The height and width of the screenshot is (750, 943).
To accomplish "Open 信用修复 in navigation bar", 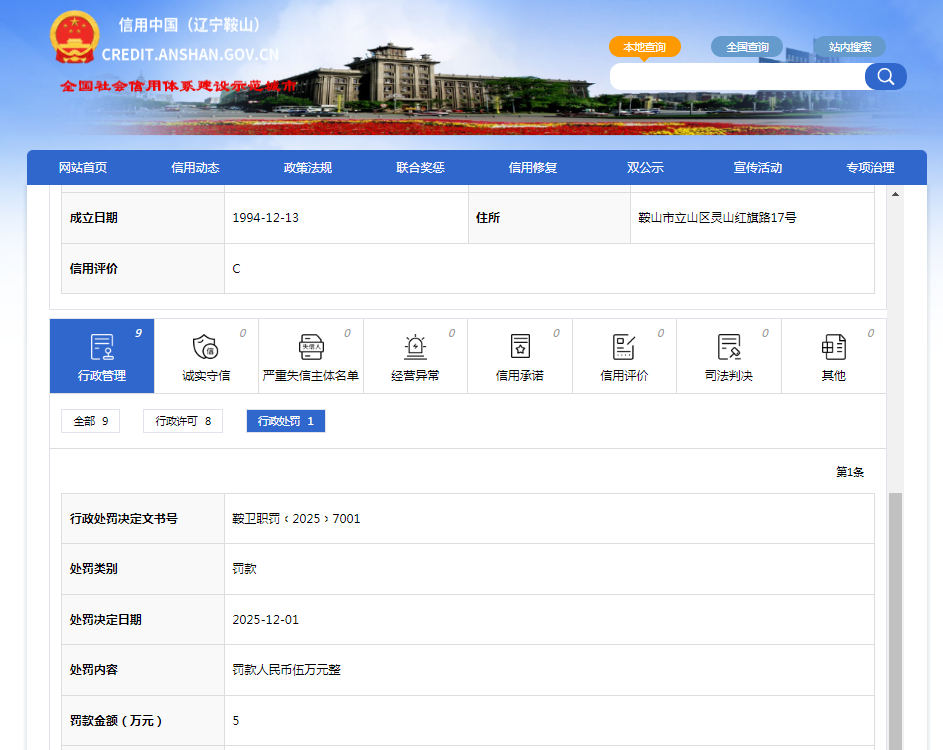I will (532, 168).
